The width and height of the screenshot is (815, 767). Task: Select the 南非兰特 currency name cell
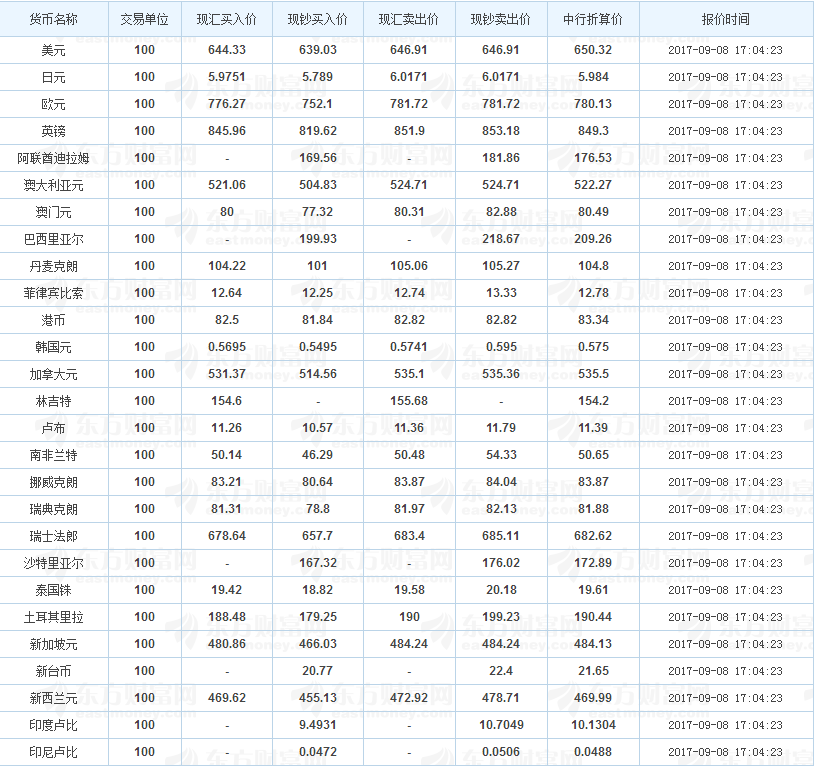click(54, 456)
